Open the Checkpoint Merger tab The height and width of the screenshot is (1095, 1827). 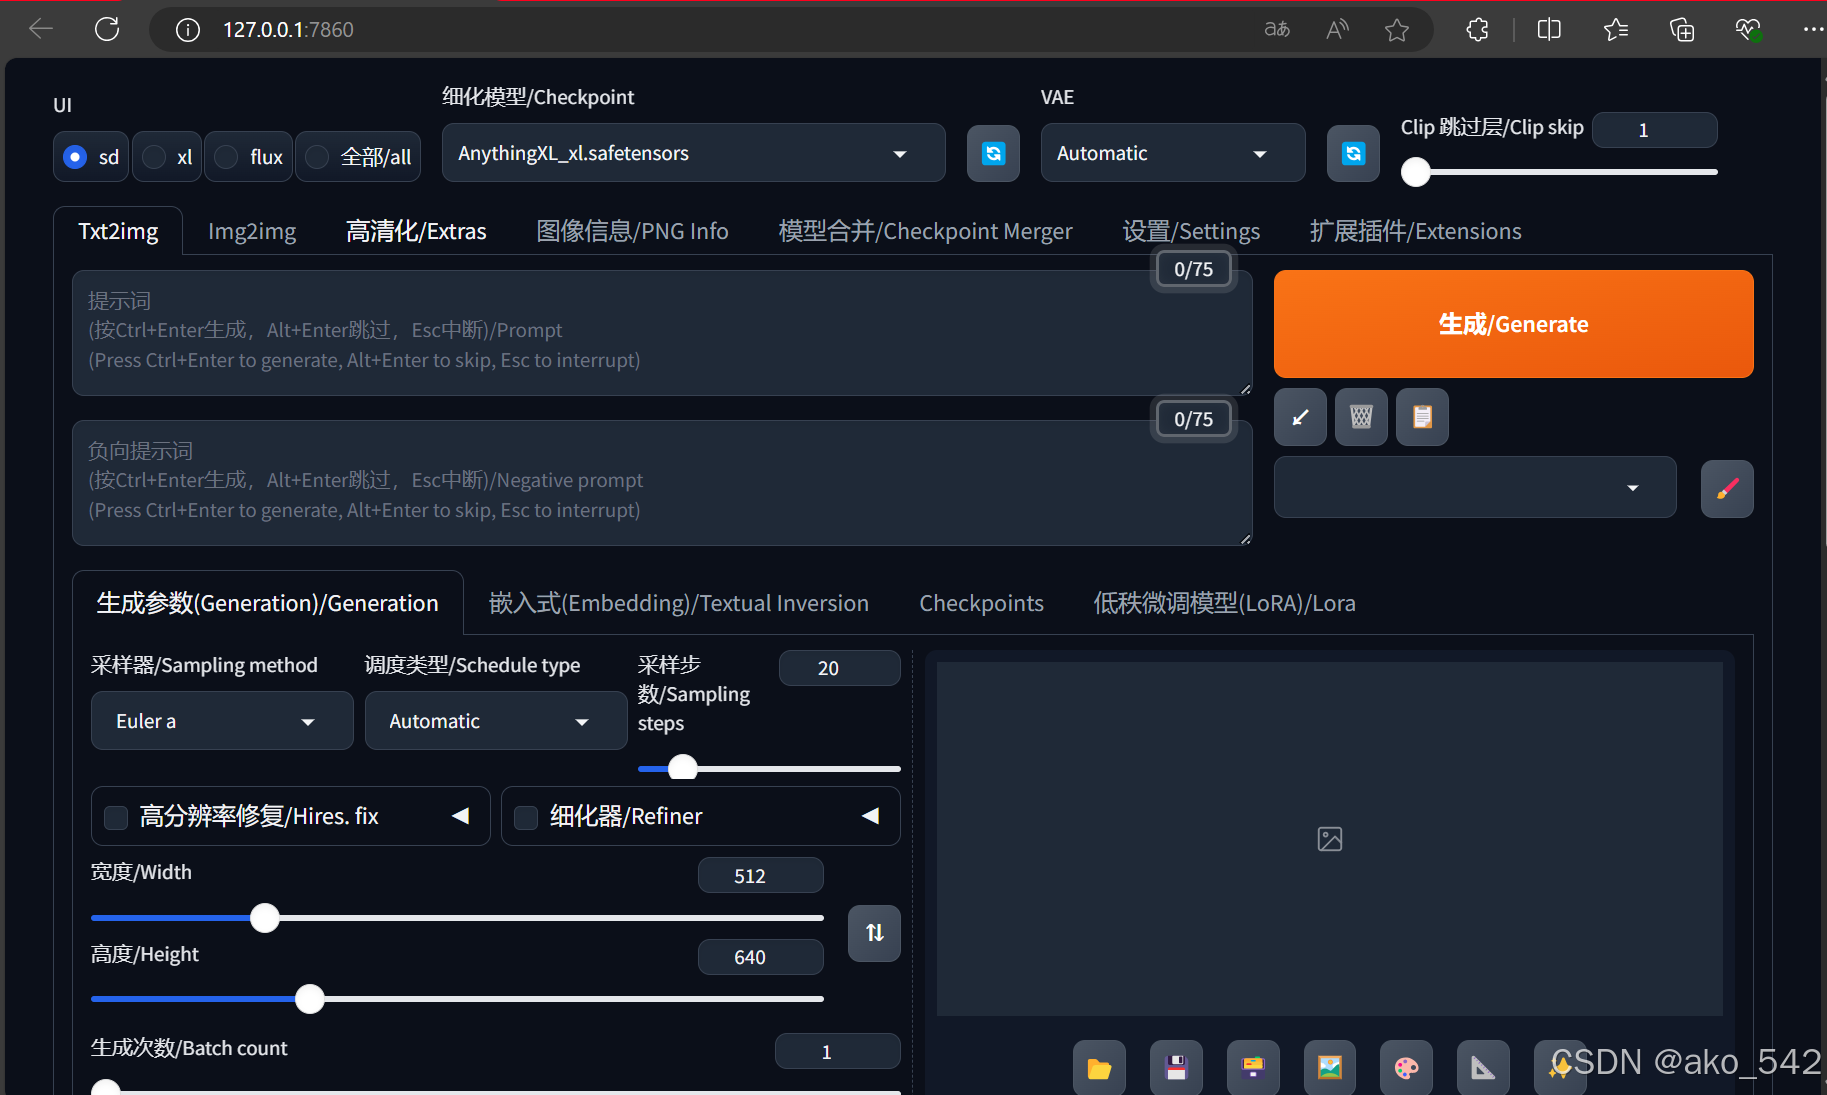pos(925,231)
